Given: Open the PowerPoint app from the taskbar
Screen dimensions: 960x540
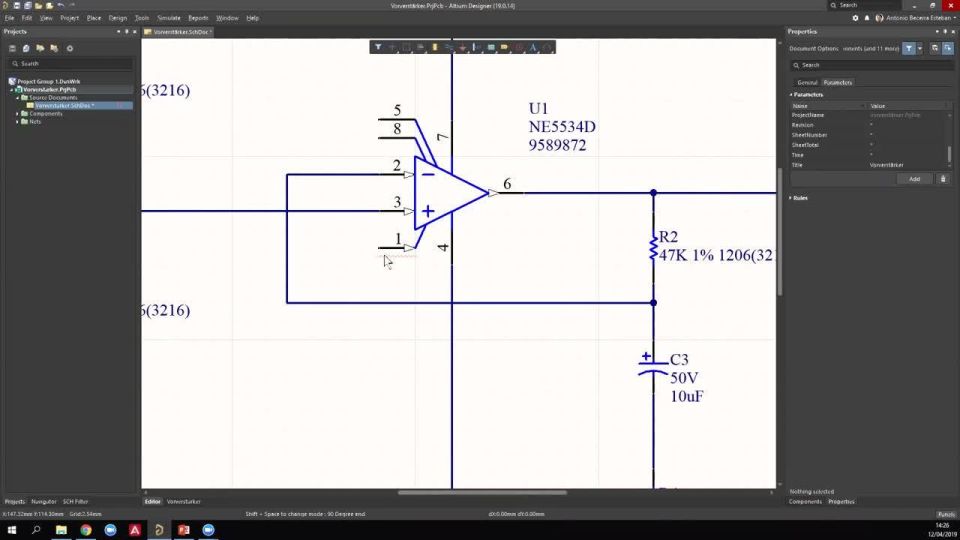Looking at the screenshot, I should (x=184, y=530).
